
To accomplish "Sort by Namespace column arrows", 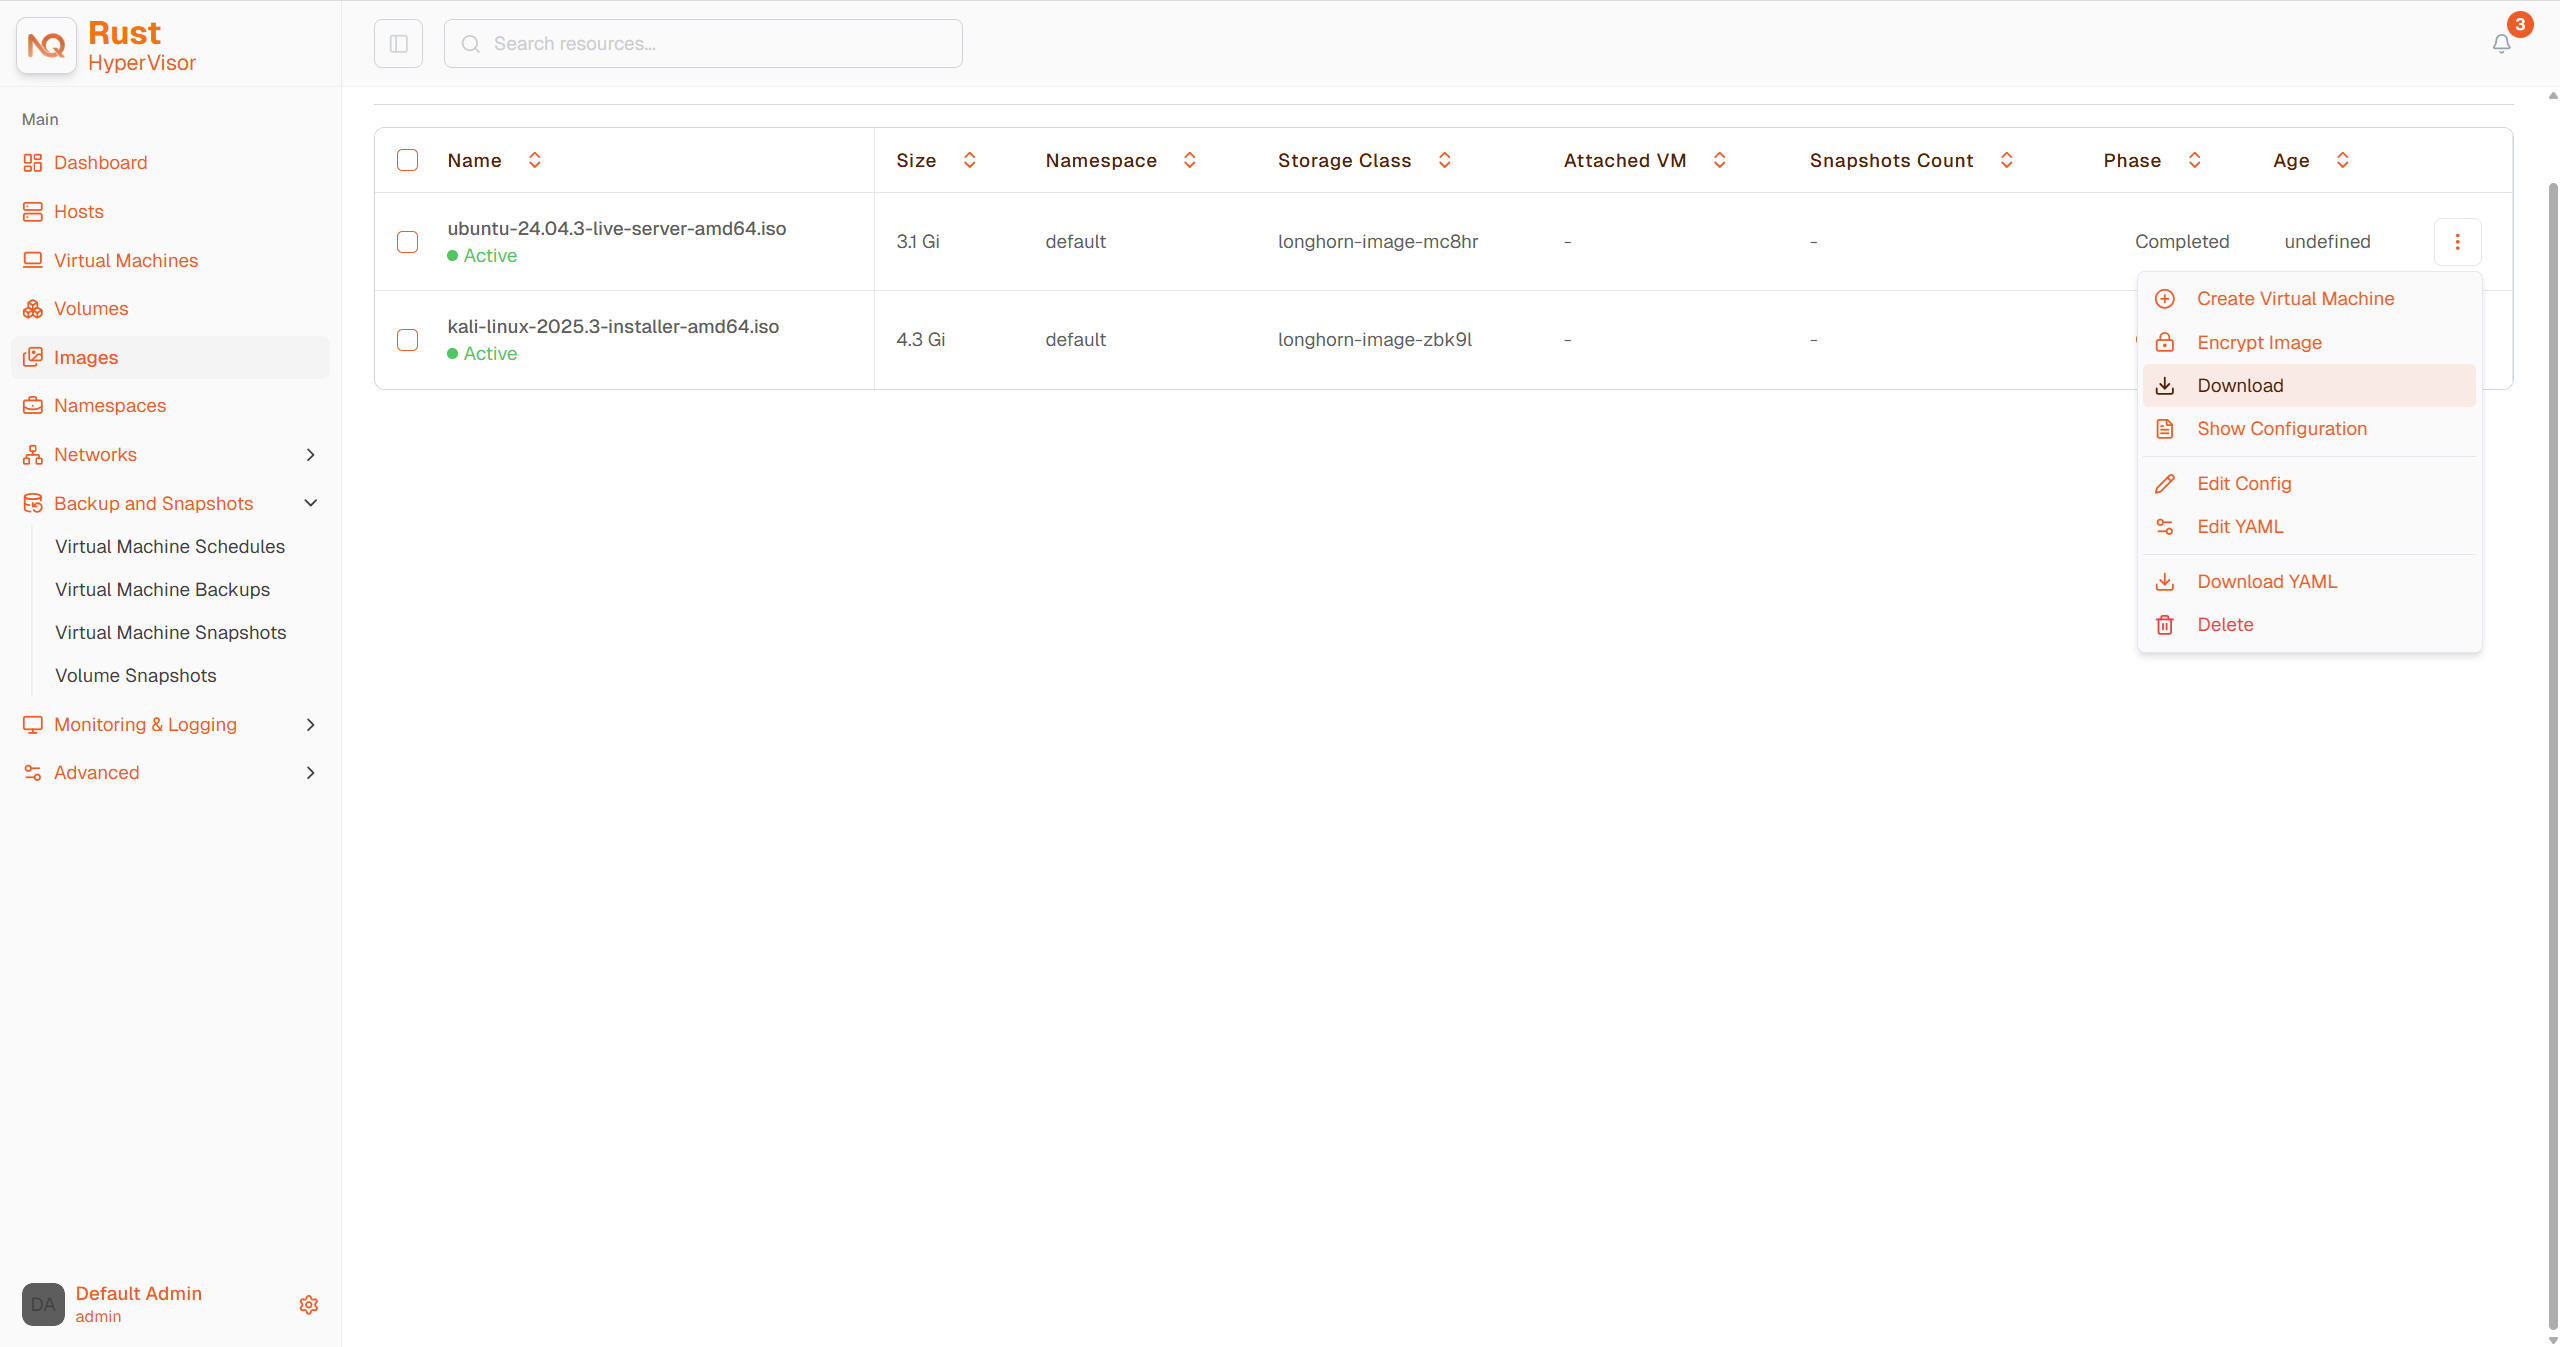I will click(1190, 160).
